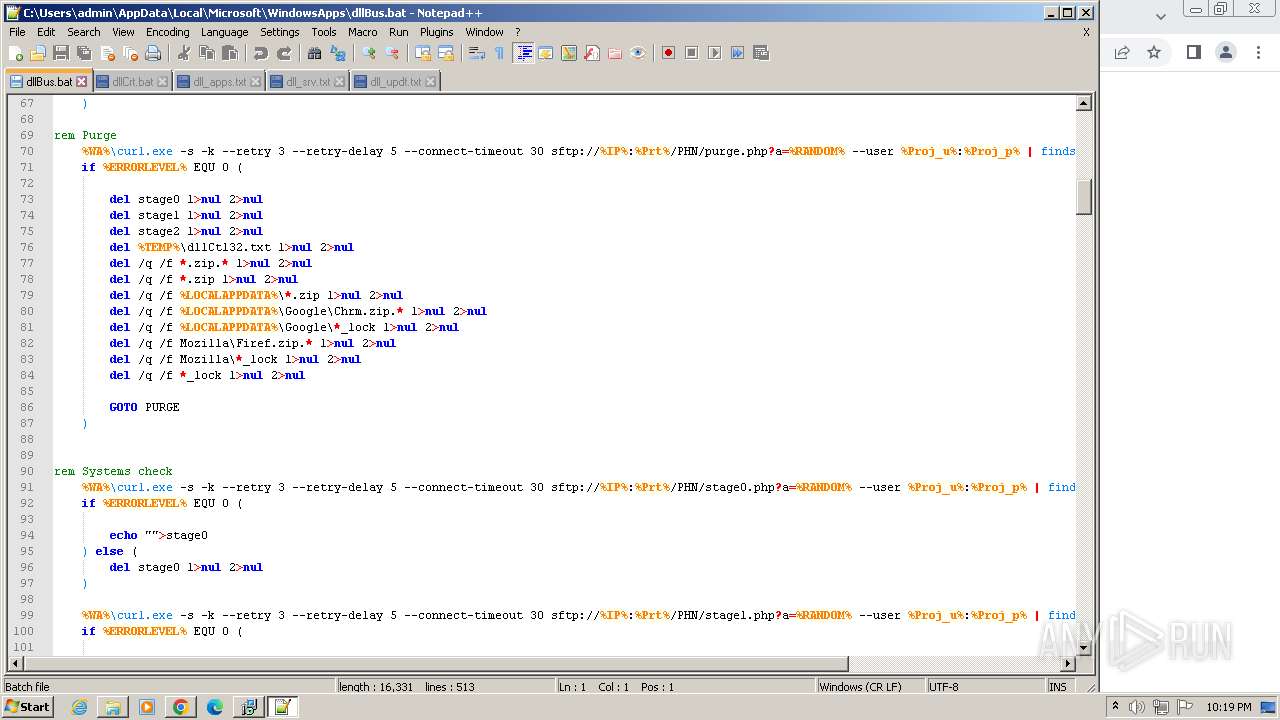Open Internet Explorer from the taskbar
This screenshot has width=1280, height=720.
click(x=79, y=707)
